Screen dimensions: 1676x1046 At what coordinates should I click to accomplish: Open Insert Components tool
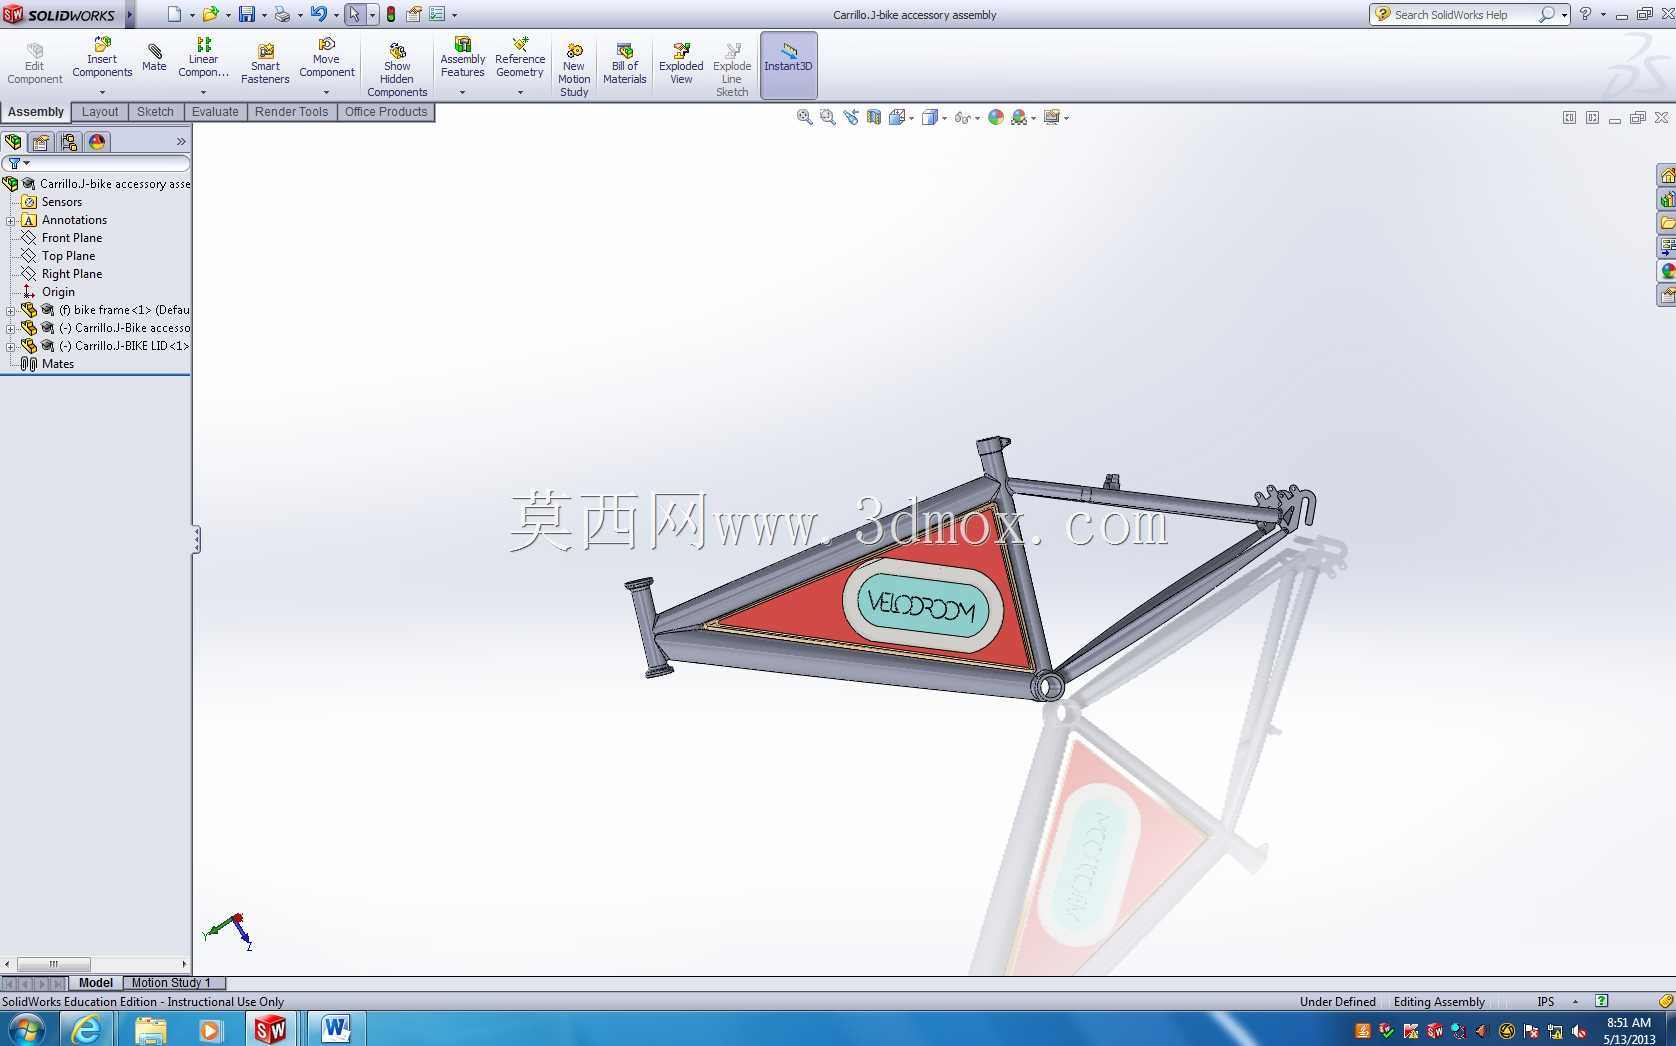point(102,59)
